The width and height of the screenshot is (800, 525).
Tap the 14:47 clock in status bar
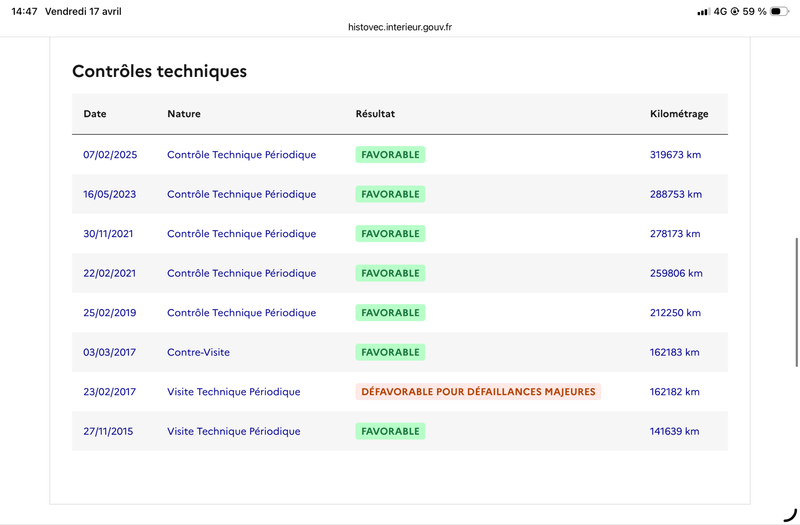click(24, 11)
